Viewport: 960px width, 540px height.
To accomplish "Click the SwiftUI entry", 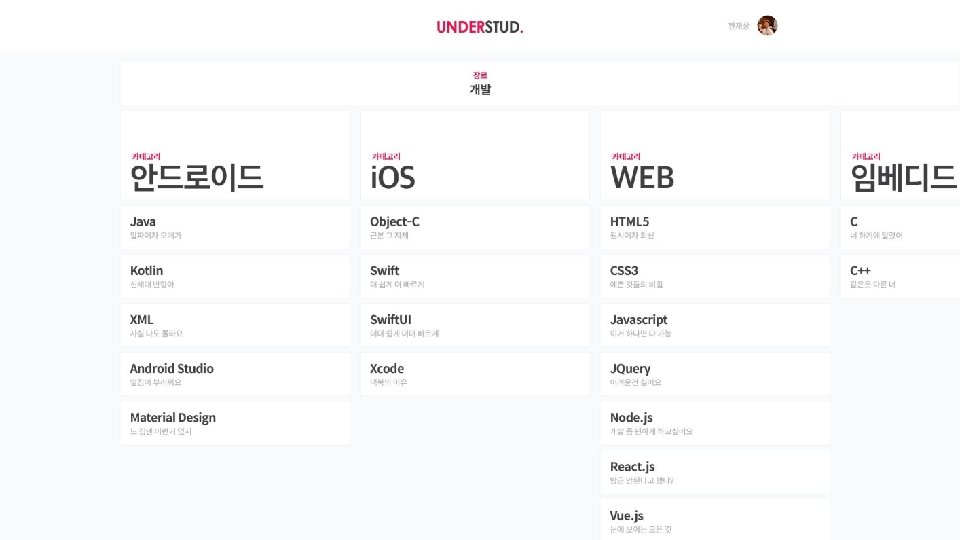I will pyautogui.click(x=475, y=325).
